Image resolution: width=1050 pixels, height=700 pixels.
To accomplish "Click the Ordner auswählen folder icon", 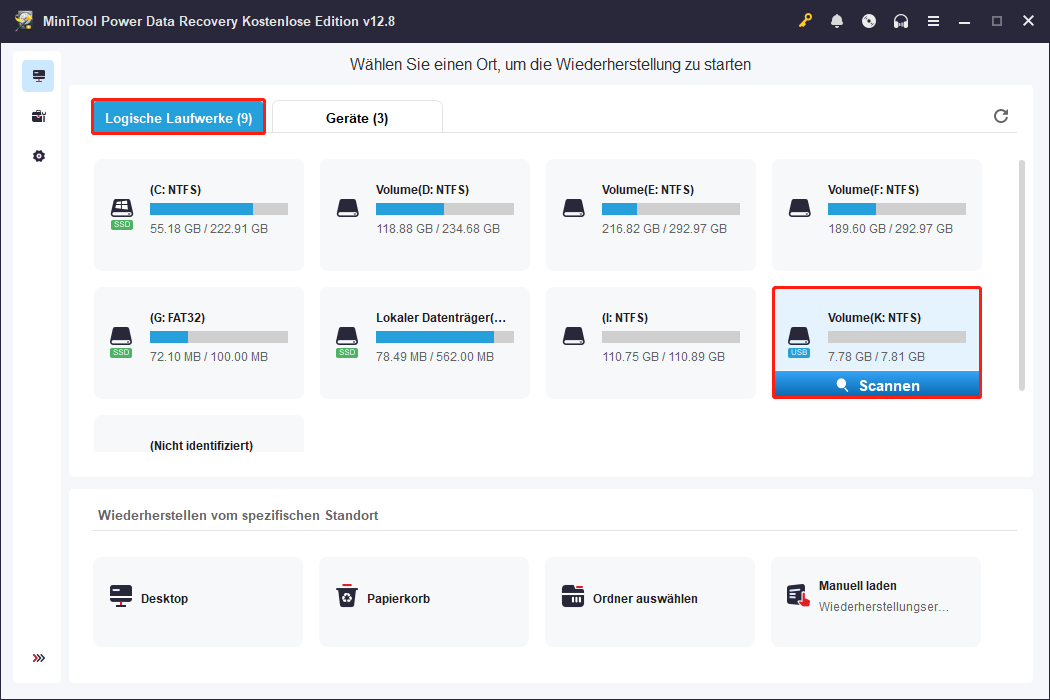I will click(573, 596).
